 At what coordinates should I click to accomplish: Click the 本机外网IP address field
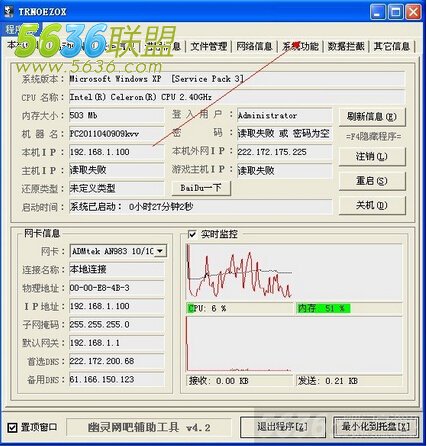click(284, 152)
